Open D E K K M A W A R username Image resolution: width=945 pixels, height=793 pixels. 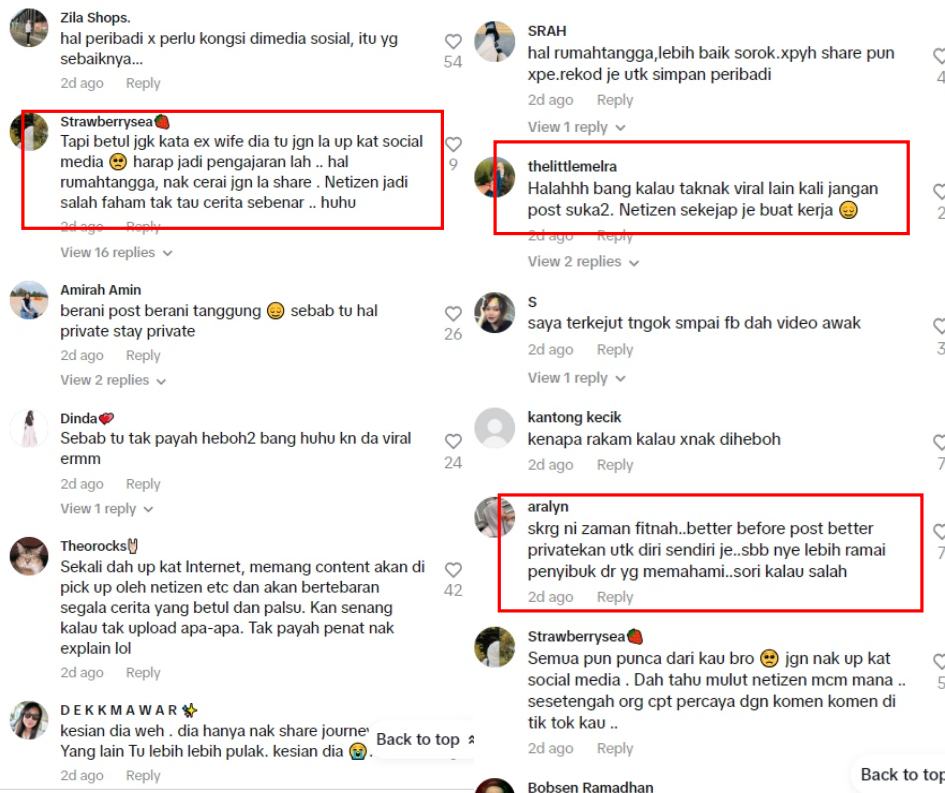119,710
